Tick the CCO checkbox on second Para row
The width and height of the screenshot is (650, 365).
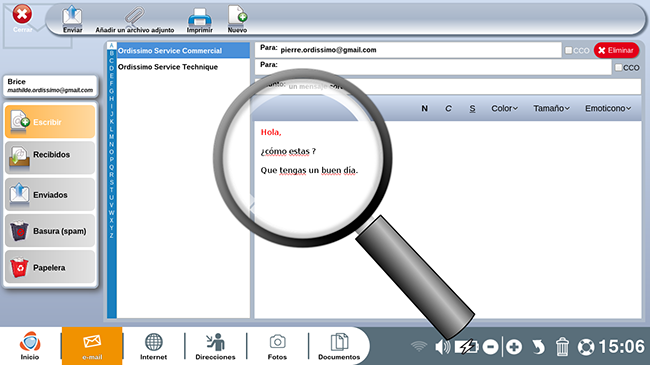[618, 67]
